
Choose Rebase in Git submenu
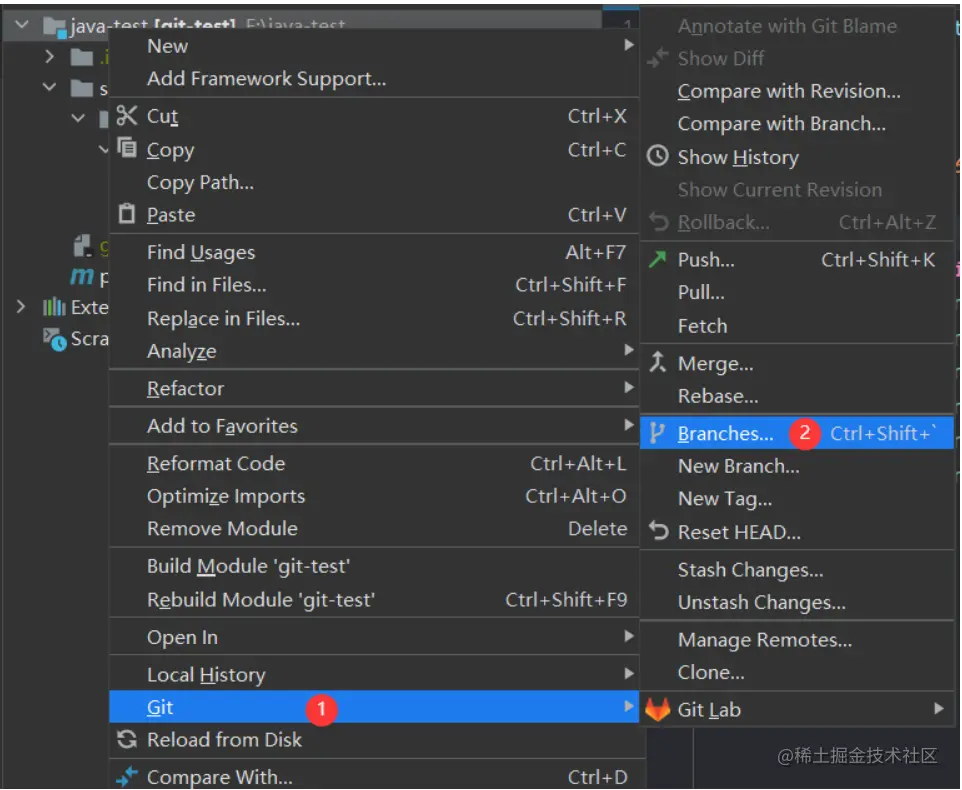coord(796,396)
